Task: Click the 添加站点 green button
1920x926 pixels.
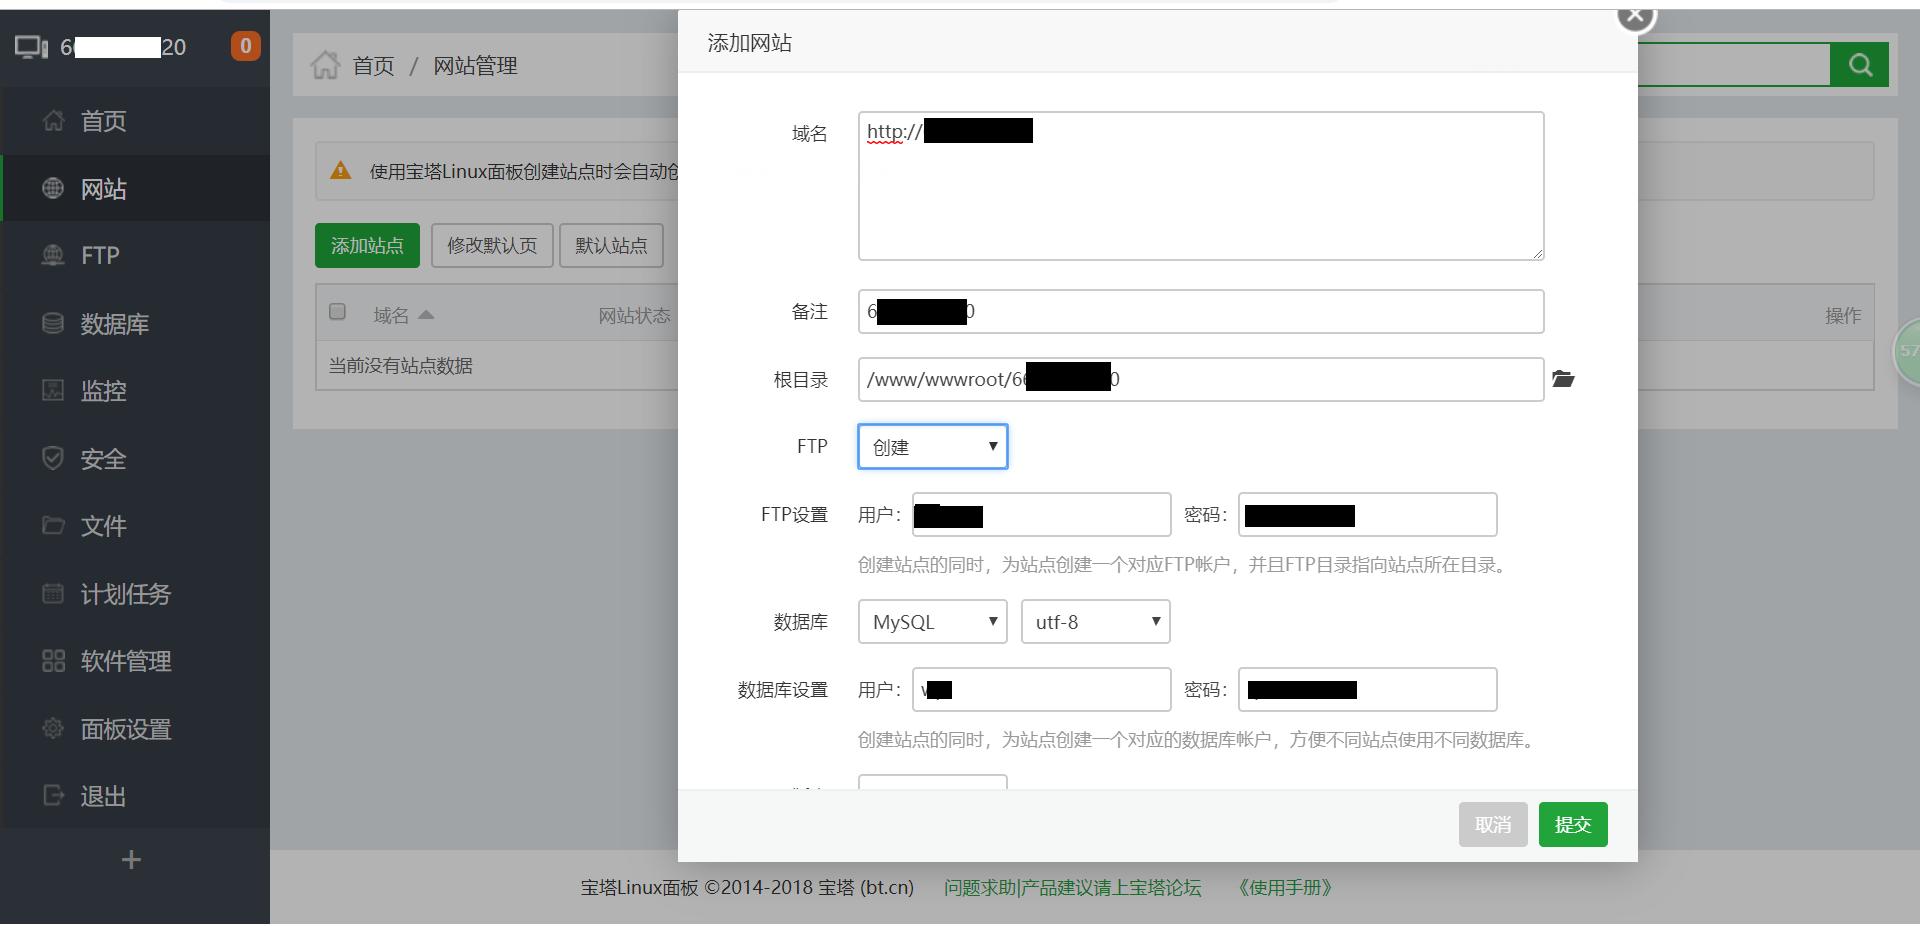Action: 367,245
